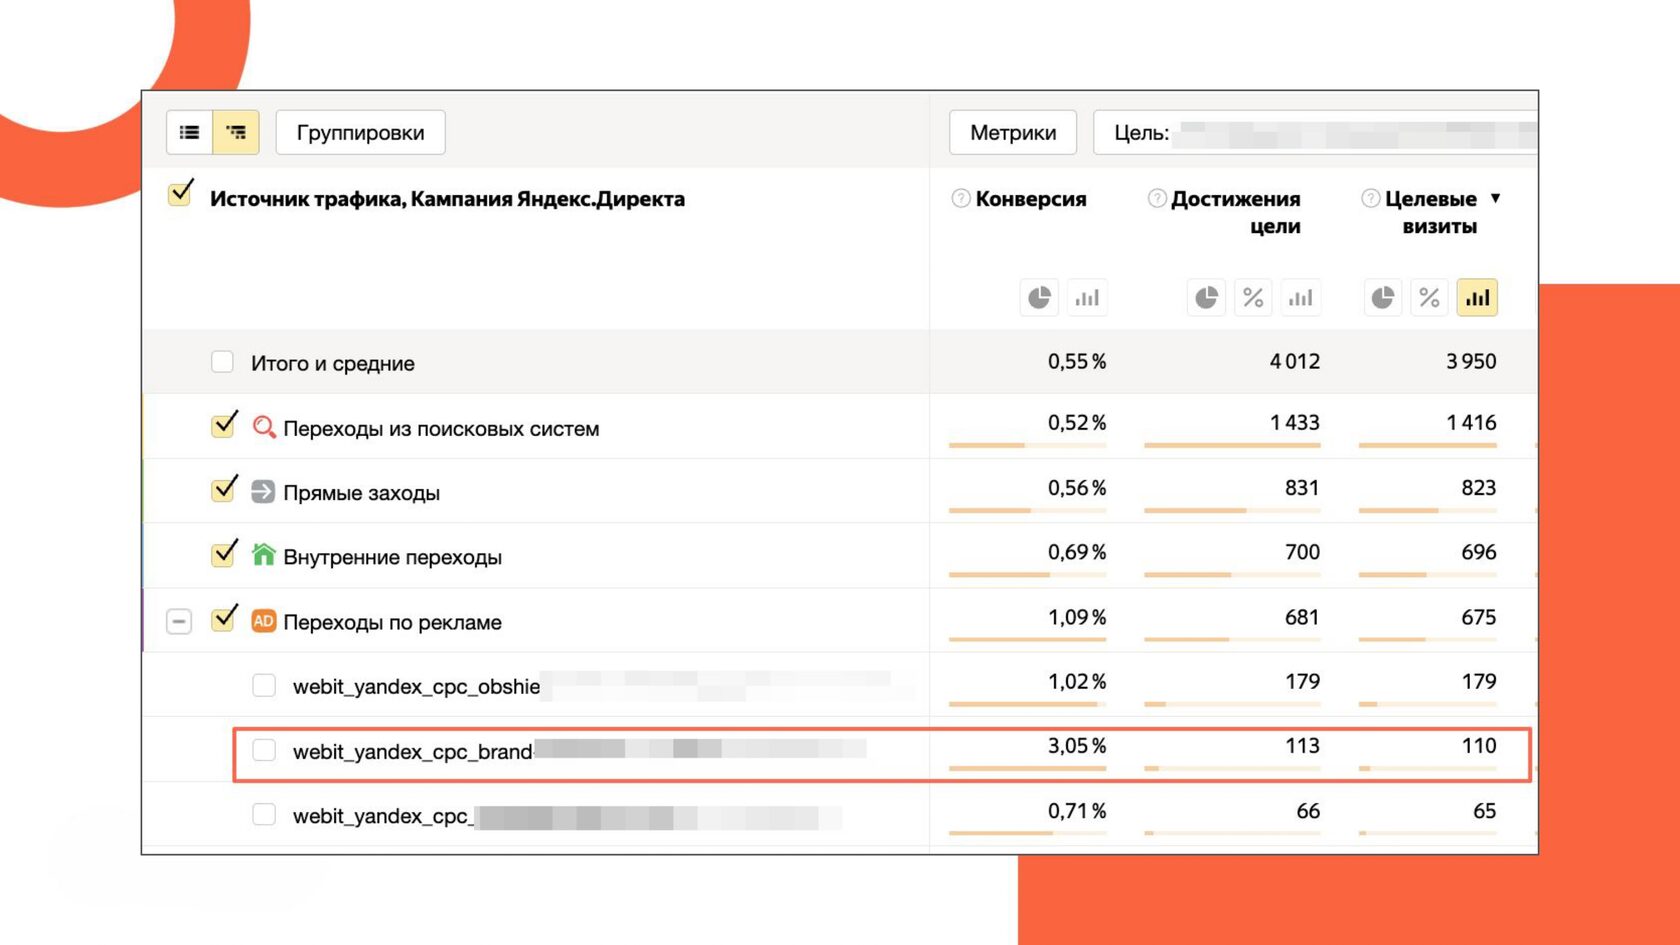This screenshot has height=945, width=1680.
Task: Uncheck Прямые заходы row checkbox
Action: 223,490
